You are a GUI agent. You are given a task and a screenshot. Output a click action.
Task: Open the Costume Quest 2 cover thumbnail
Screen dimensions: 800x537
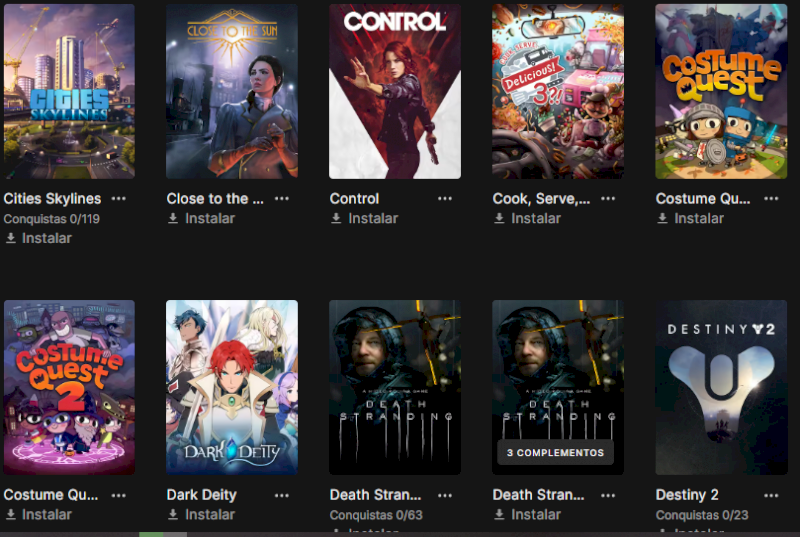click(x=69, y=388)
